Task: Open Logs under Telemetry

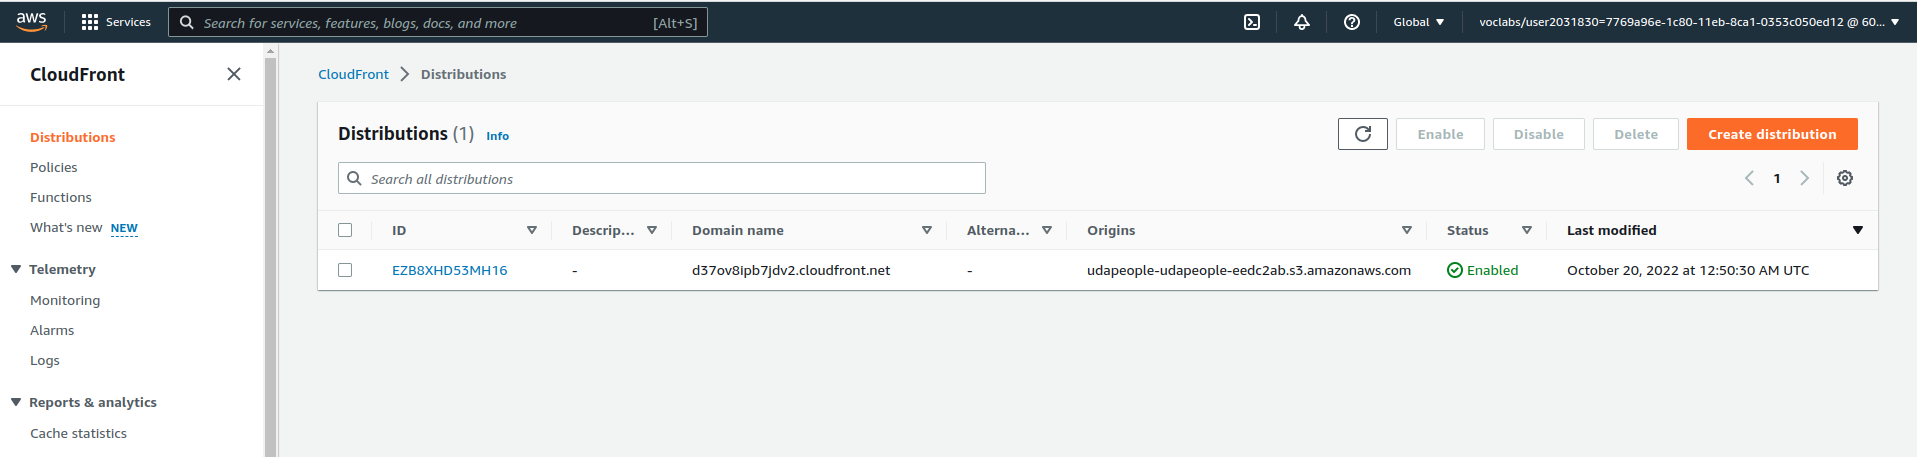Action: click(x=45, y=360)
